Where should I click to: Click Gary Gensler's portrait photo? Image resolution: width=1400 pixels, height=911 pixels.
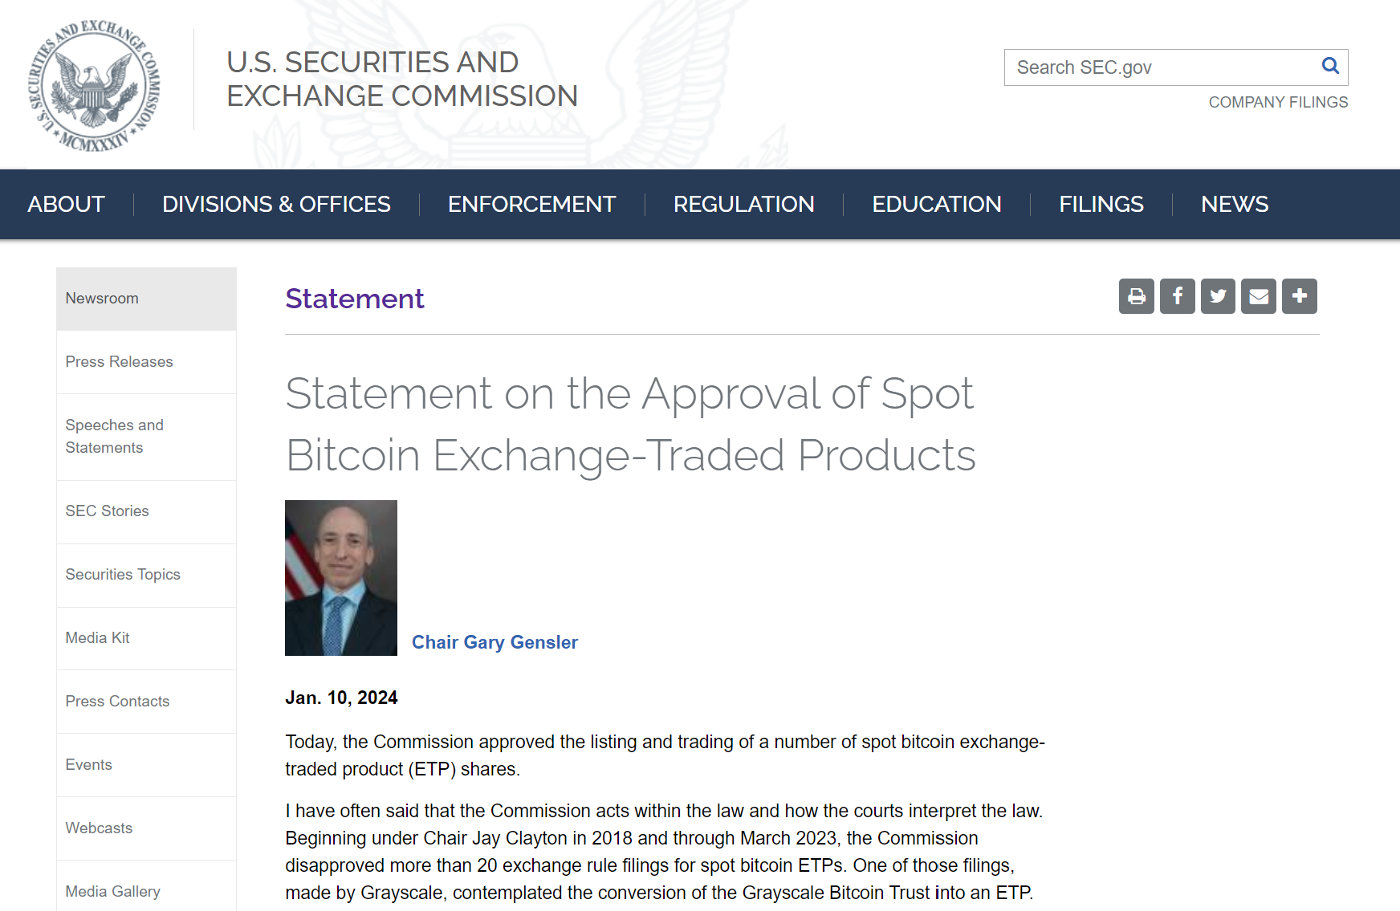[x=341, y=578]
